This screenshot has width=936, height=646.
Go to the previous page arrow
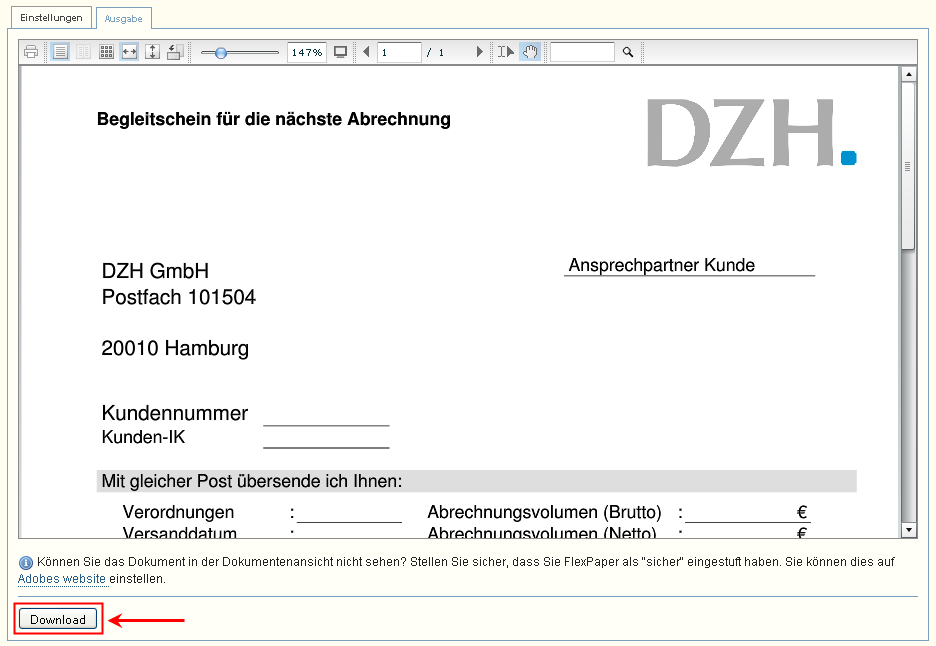tap(366, 52)
